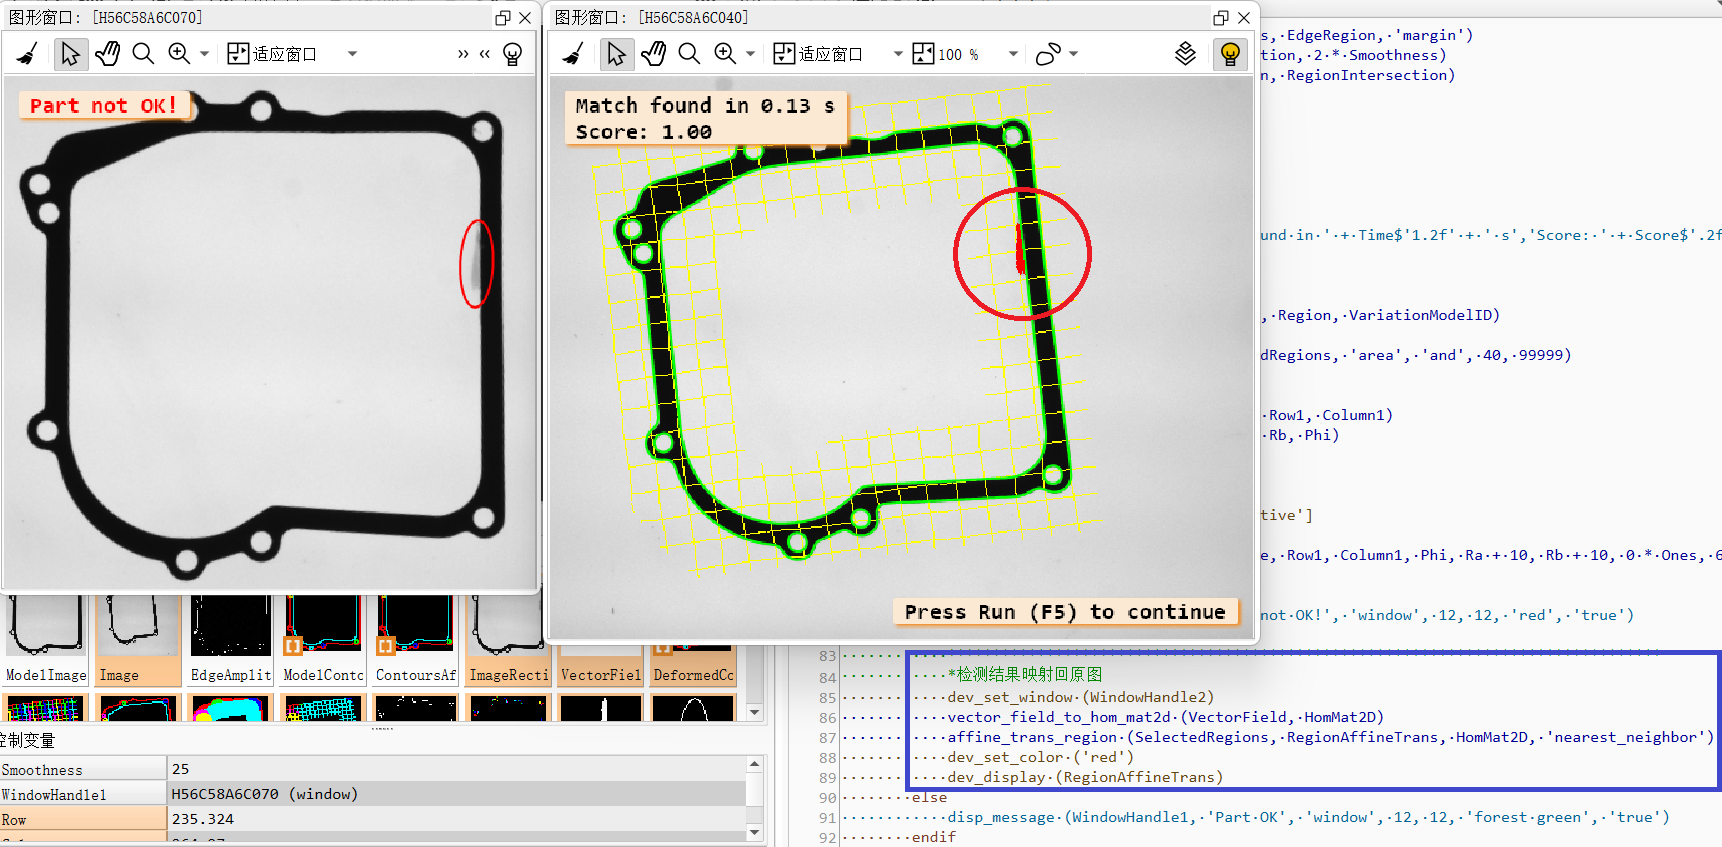Select the ROI drawing shape tool
Screen dimensions: 1722x847
pos(1048,54)
